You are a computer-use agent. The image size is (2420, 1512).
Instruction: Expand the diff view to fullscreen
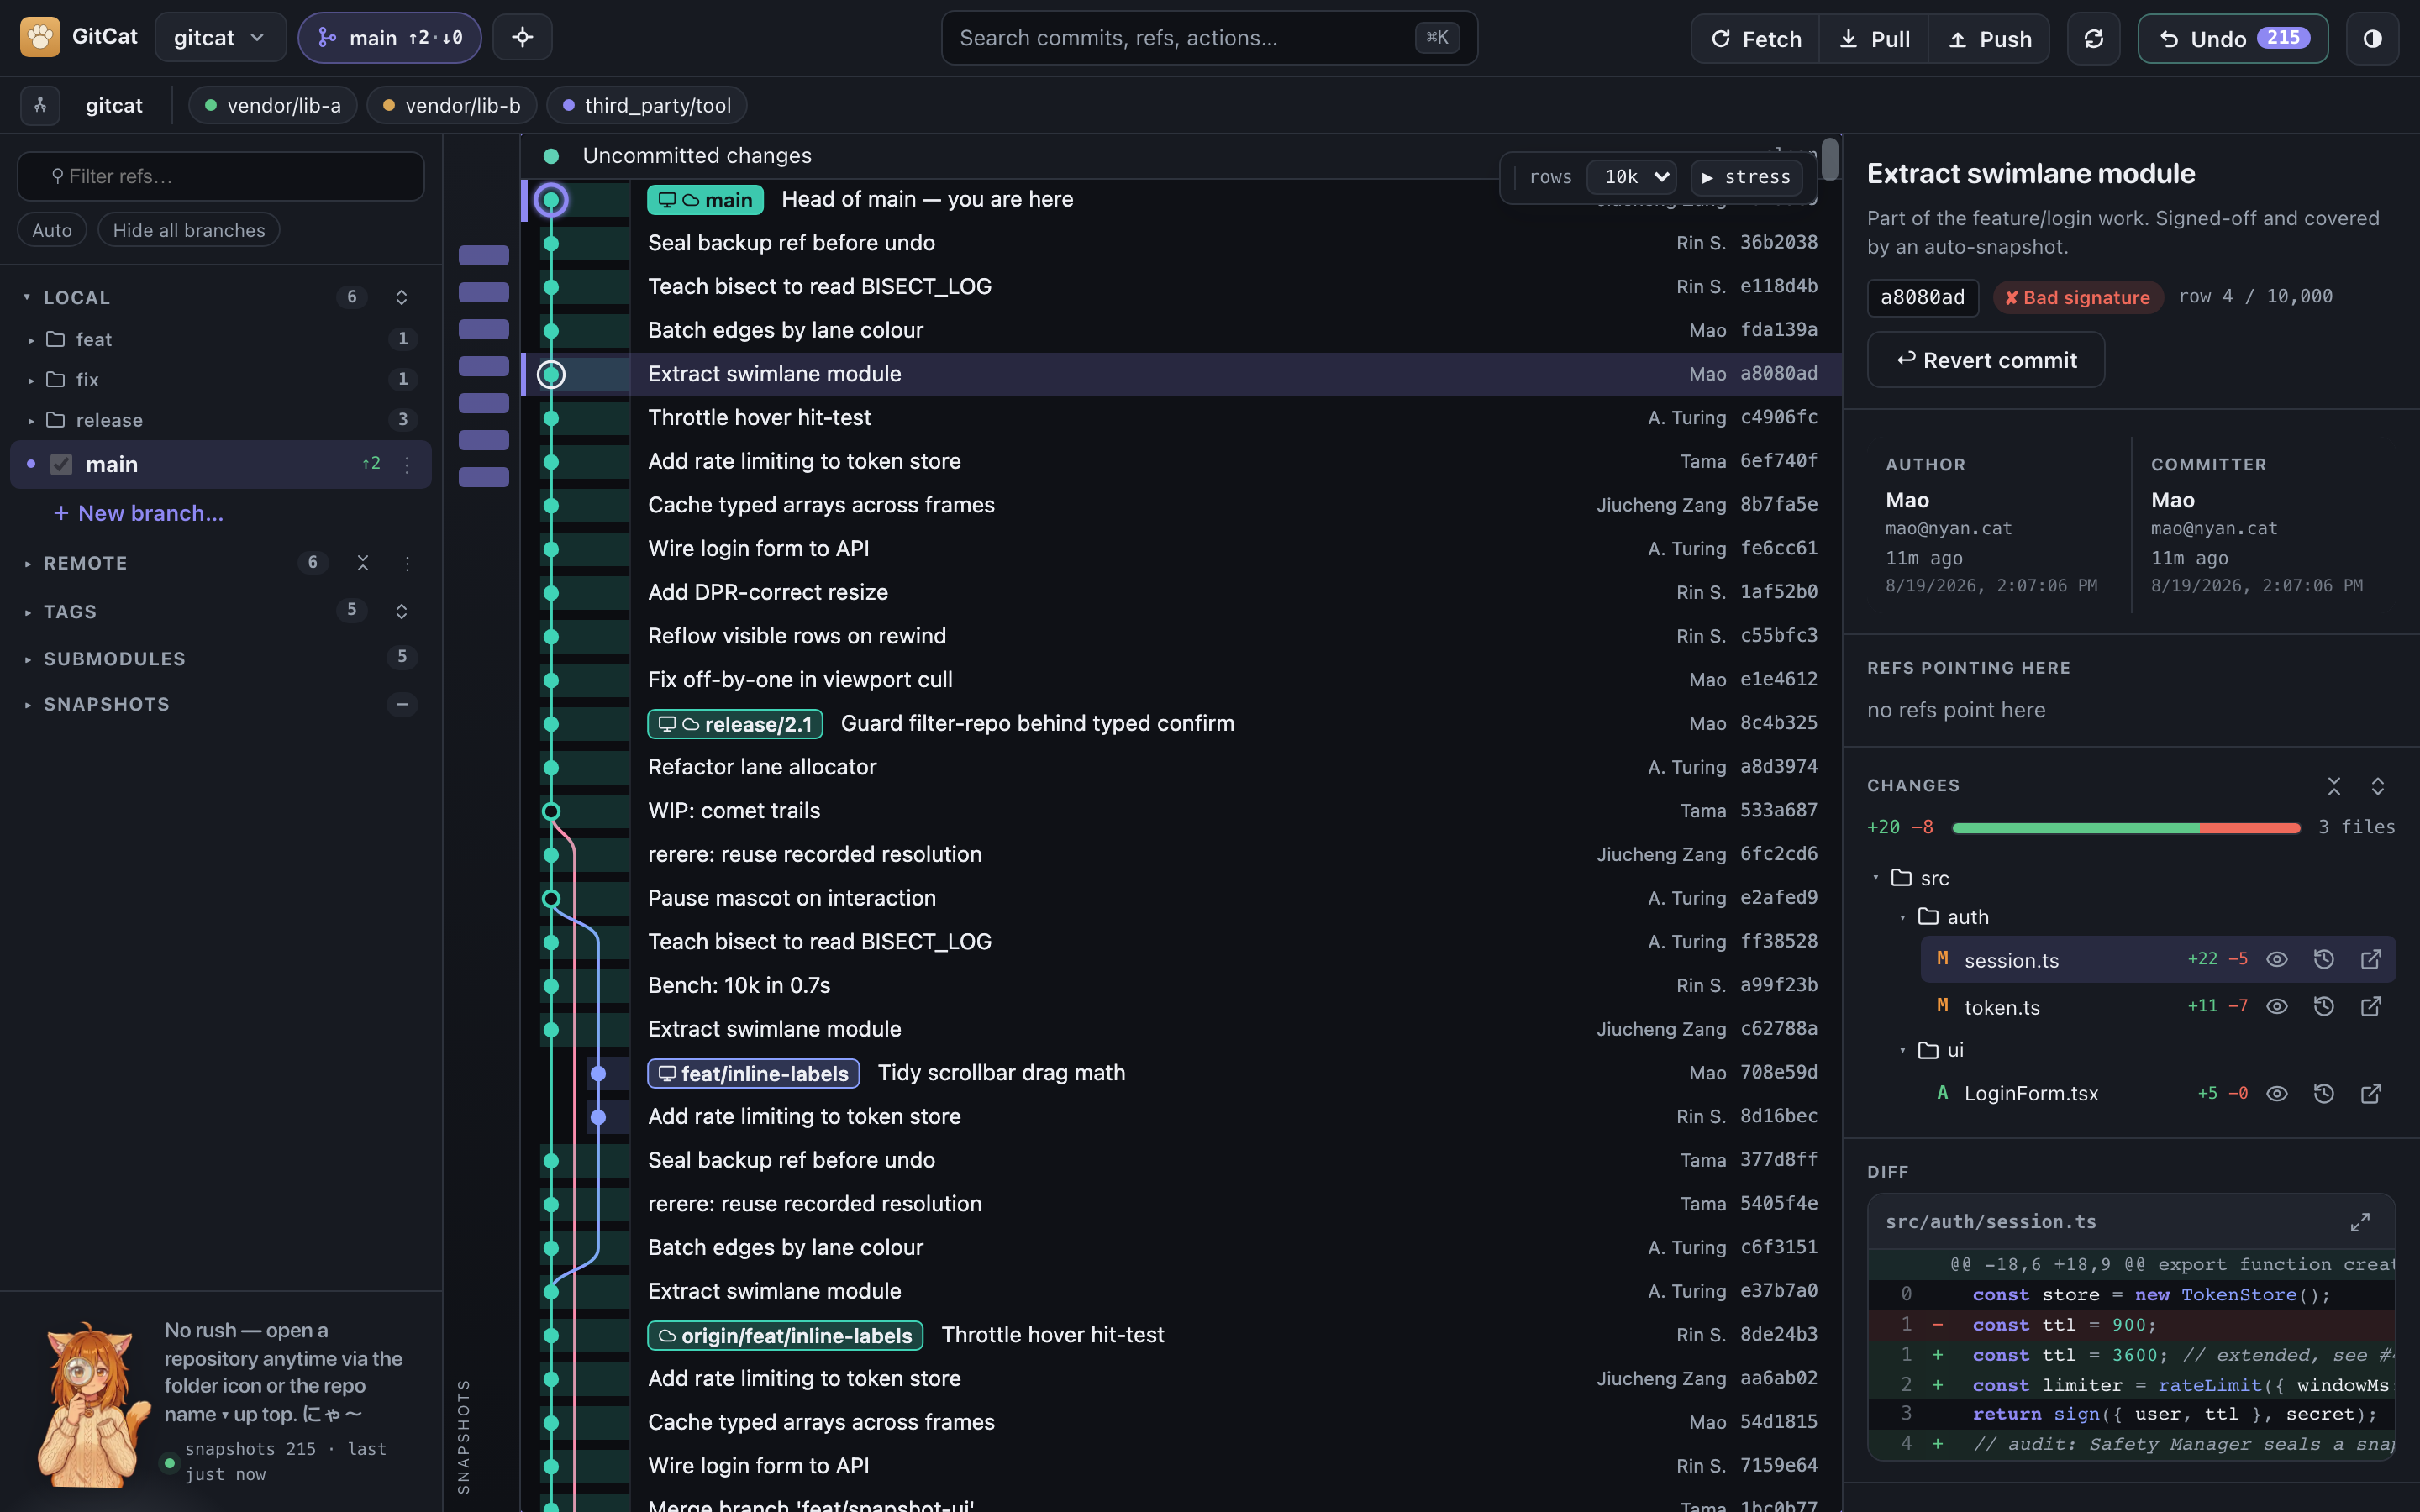[x=2360, y=1222]
